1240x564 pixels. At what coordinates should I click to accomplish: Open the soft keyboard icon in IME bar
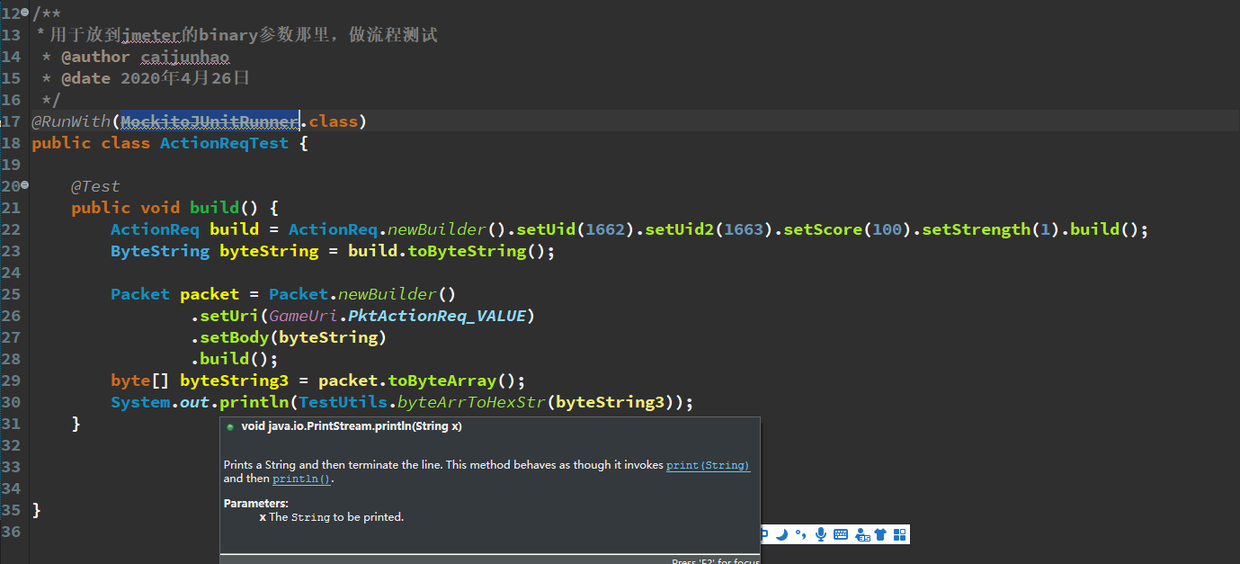click(841, 534)
